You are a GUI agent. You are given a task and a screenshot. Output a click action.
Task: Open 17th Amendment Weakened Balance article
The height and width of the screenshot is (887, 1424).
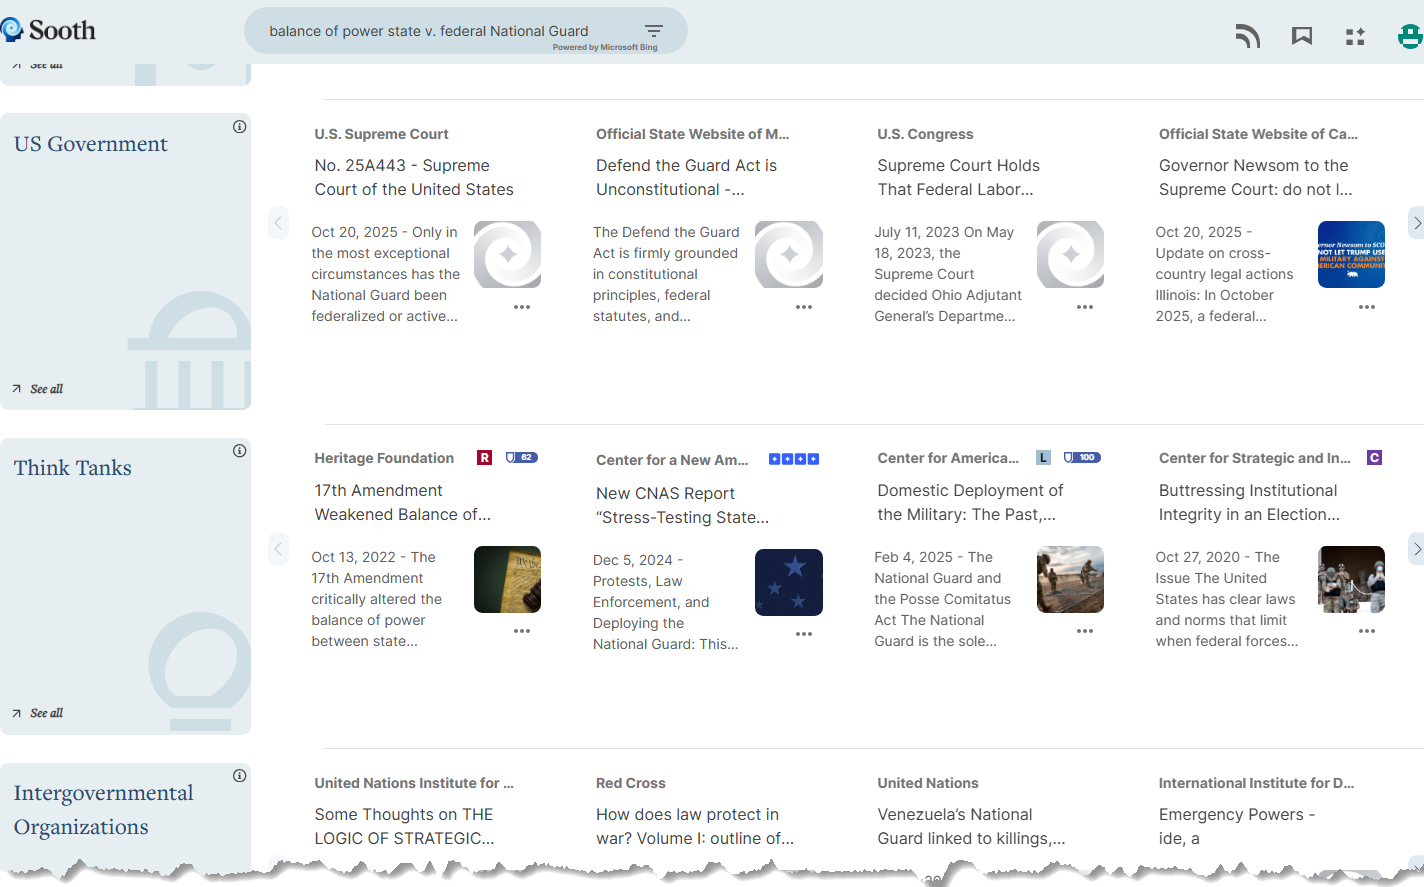click(402, 502)
